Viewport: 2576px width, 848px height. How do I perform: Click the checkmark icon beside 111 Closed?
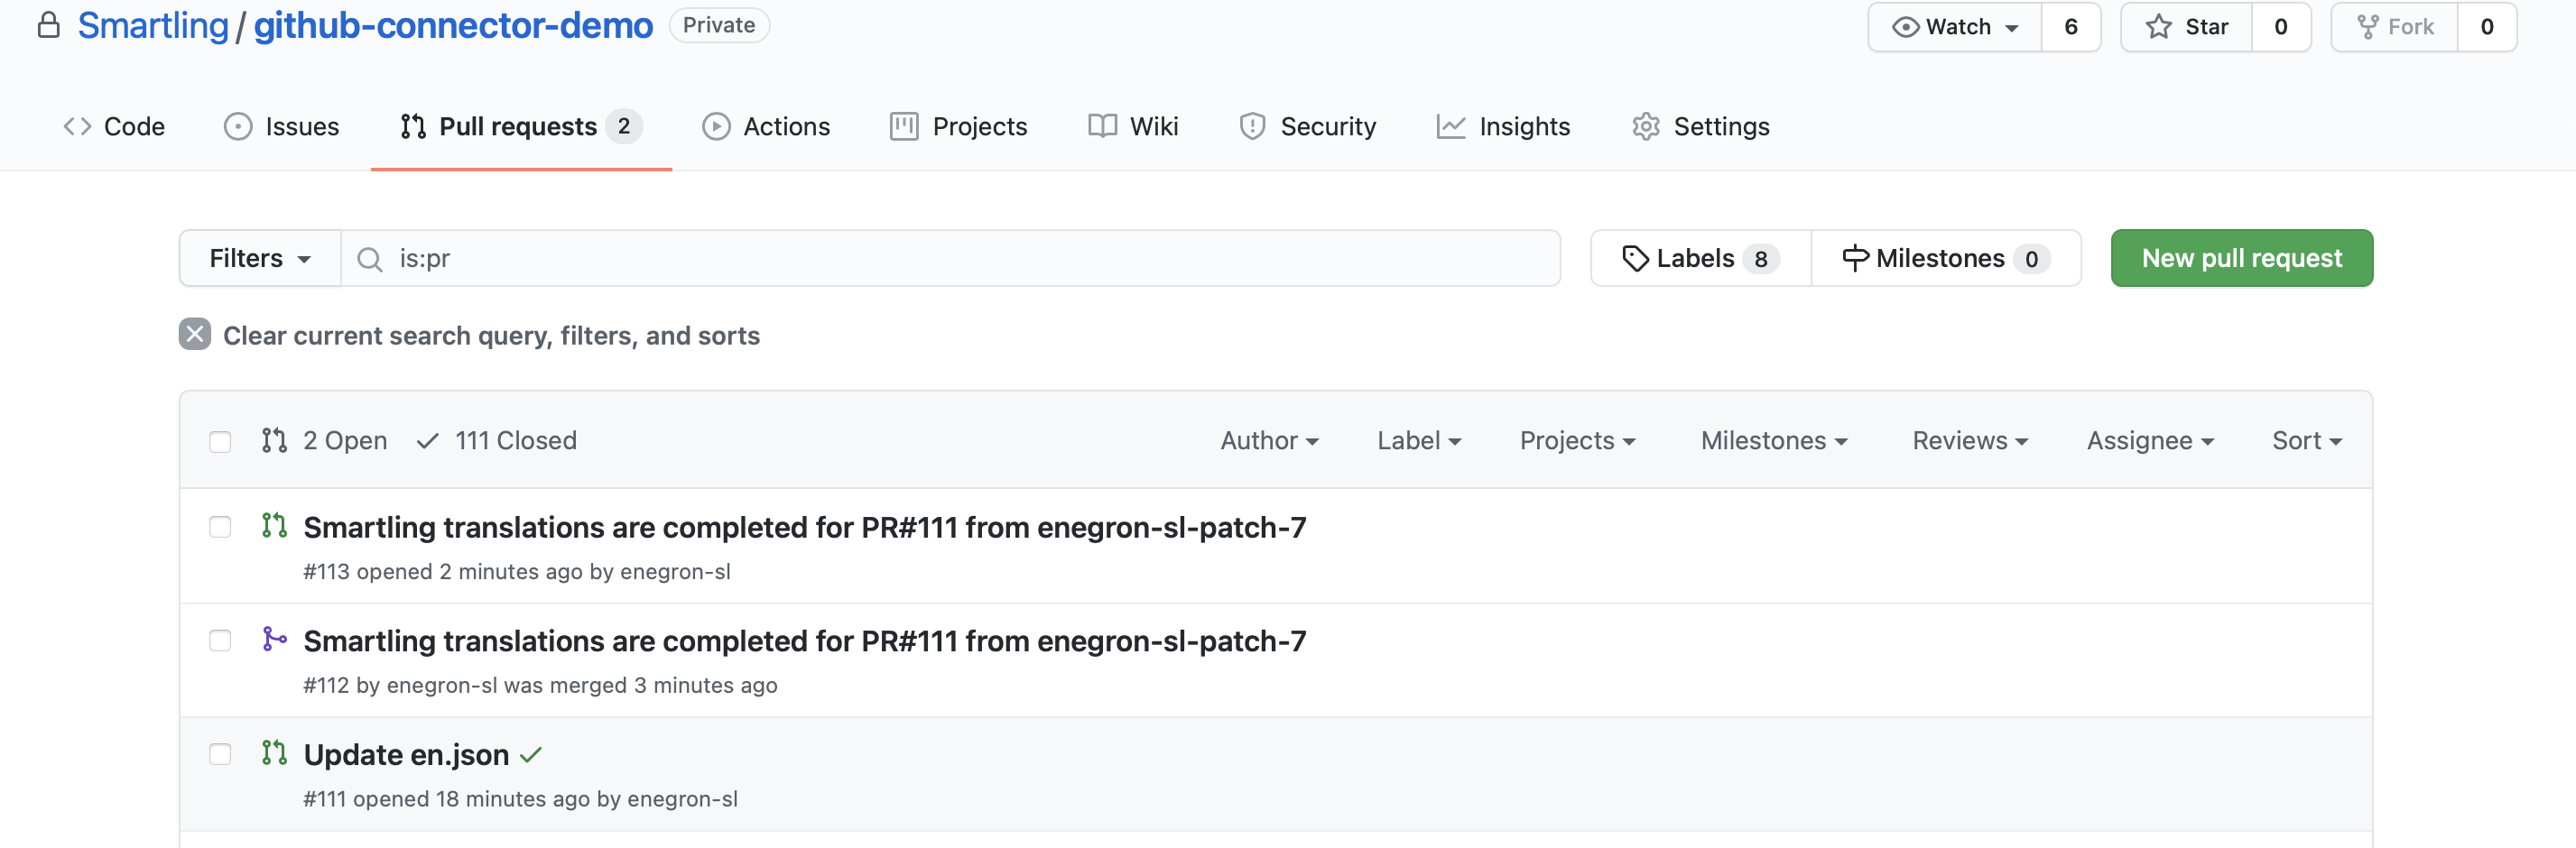(x=428, y=441)
